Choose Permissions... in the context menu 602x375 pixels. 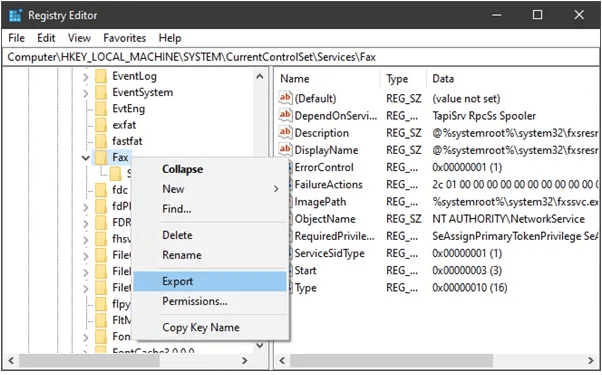click(x=210, y=301)
